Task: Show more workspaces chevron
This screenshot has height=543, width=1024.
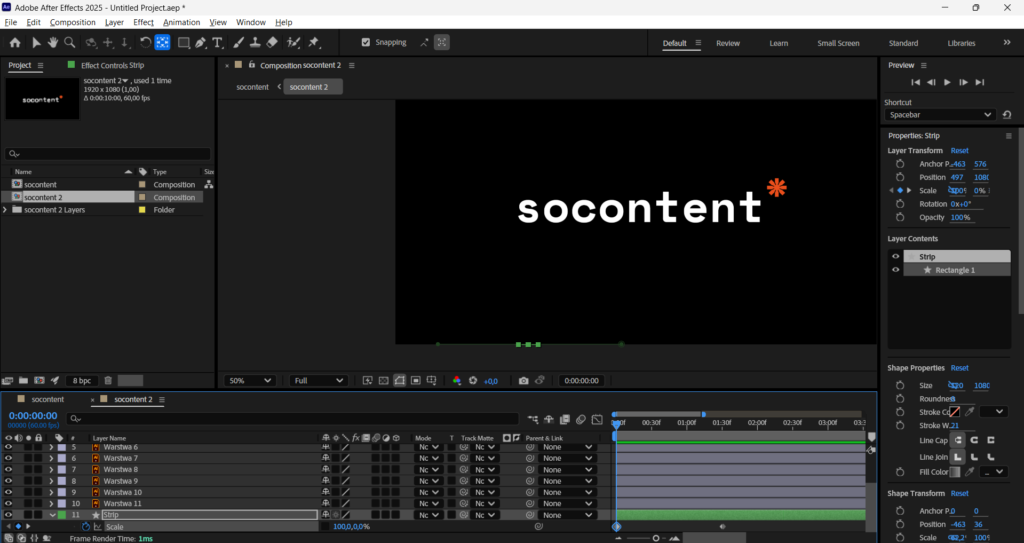Action: pyautogui.click(x=1007, y=42)
